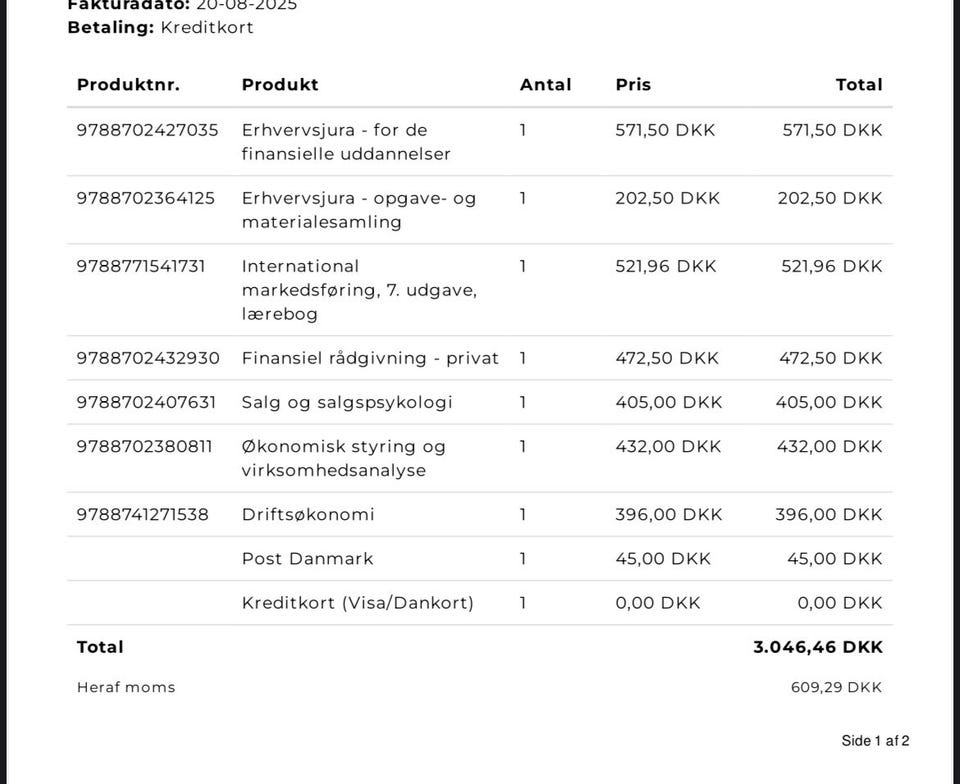960x784 pixels.
Task: Click the Antal column header
Action: pos(545,85)
